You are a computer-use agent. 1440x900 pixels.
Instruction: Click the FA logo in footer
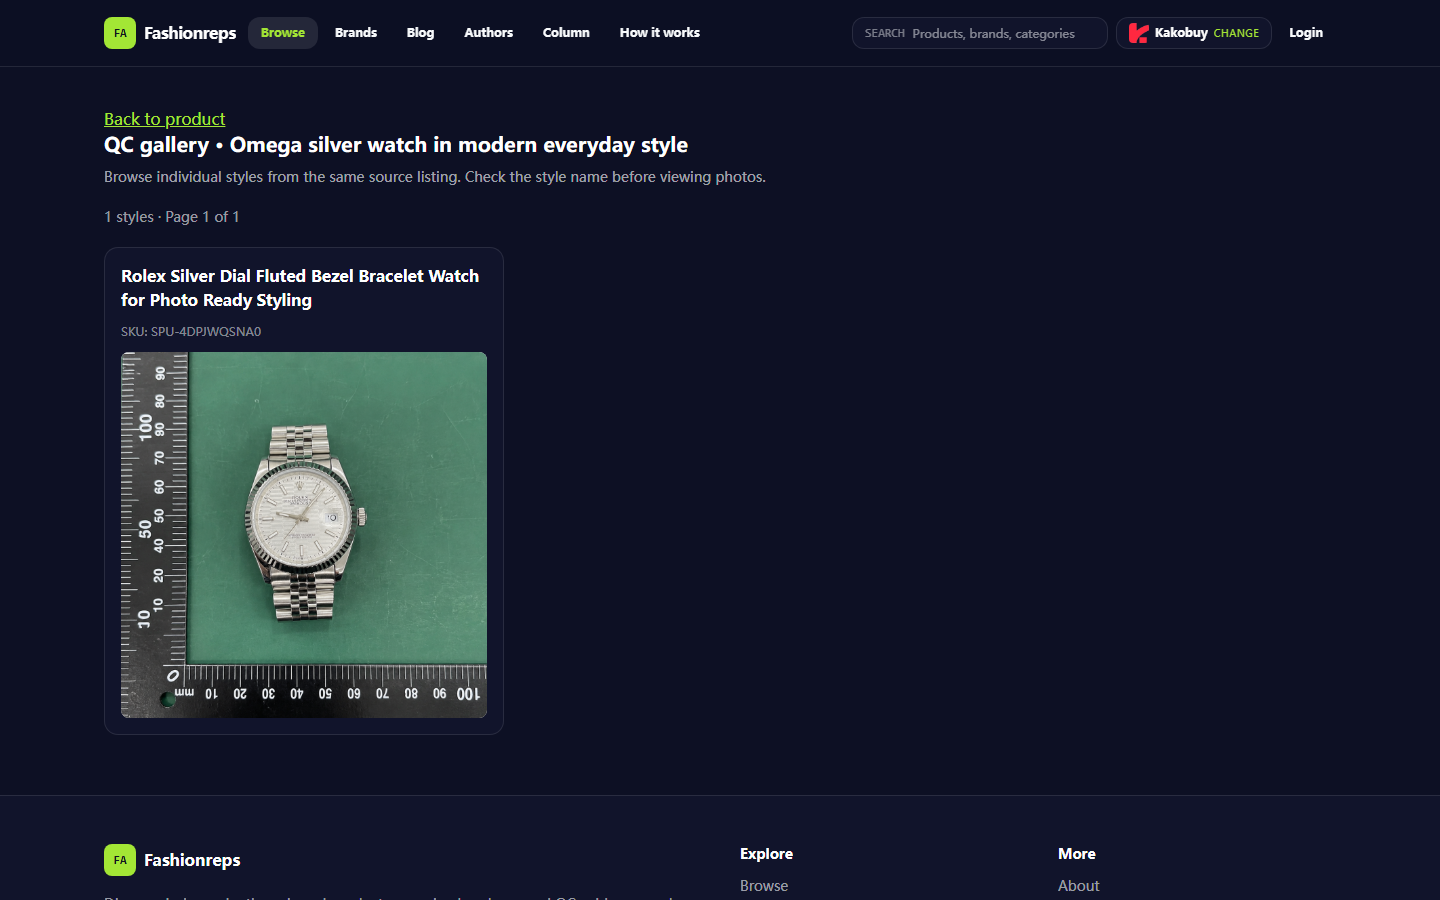pos(120,860)
